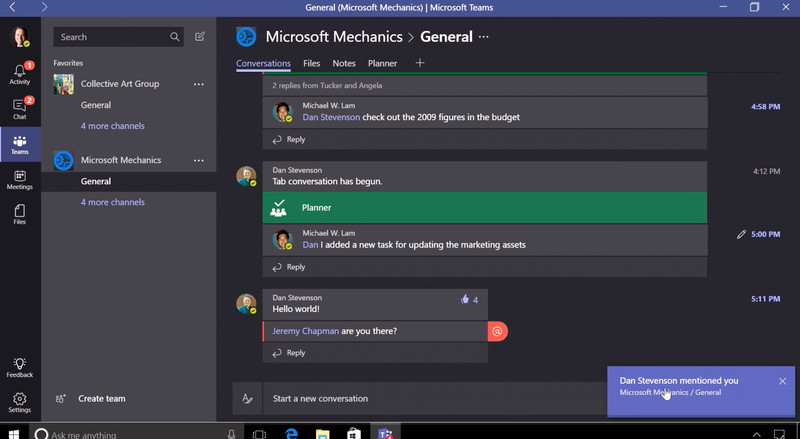The width and height of the screenshot is (800, 439).
Task: Expand 4 more channels under Collective Art Group
Action: pos(113,126)
